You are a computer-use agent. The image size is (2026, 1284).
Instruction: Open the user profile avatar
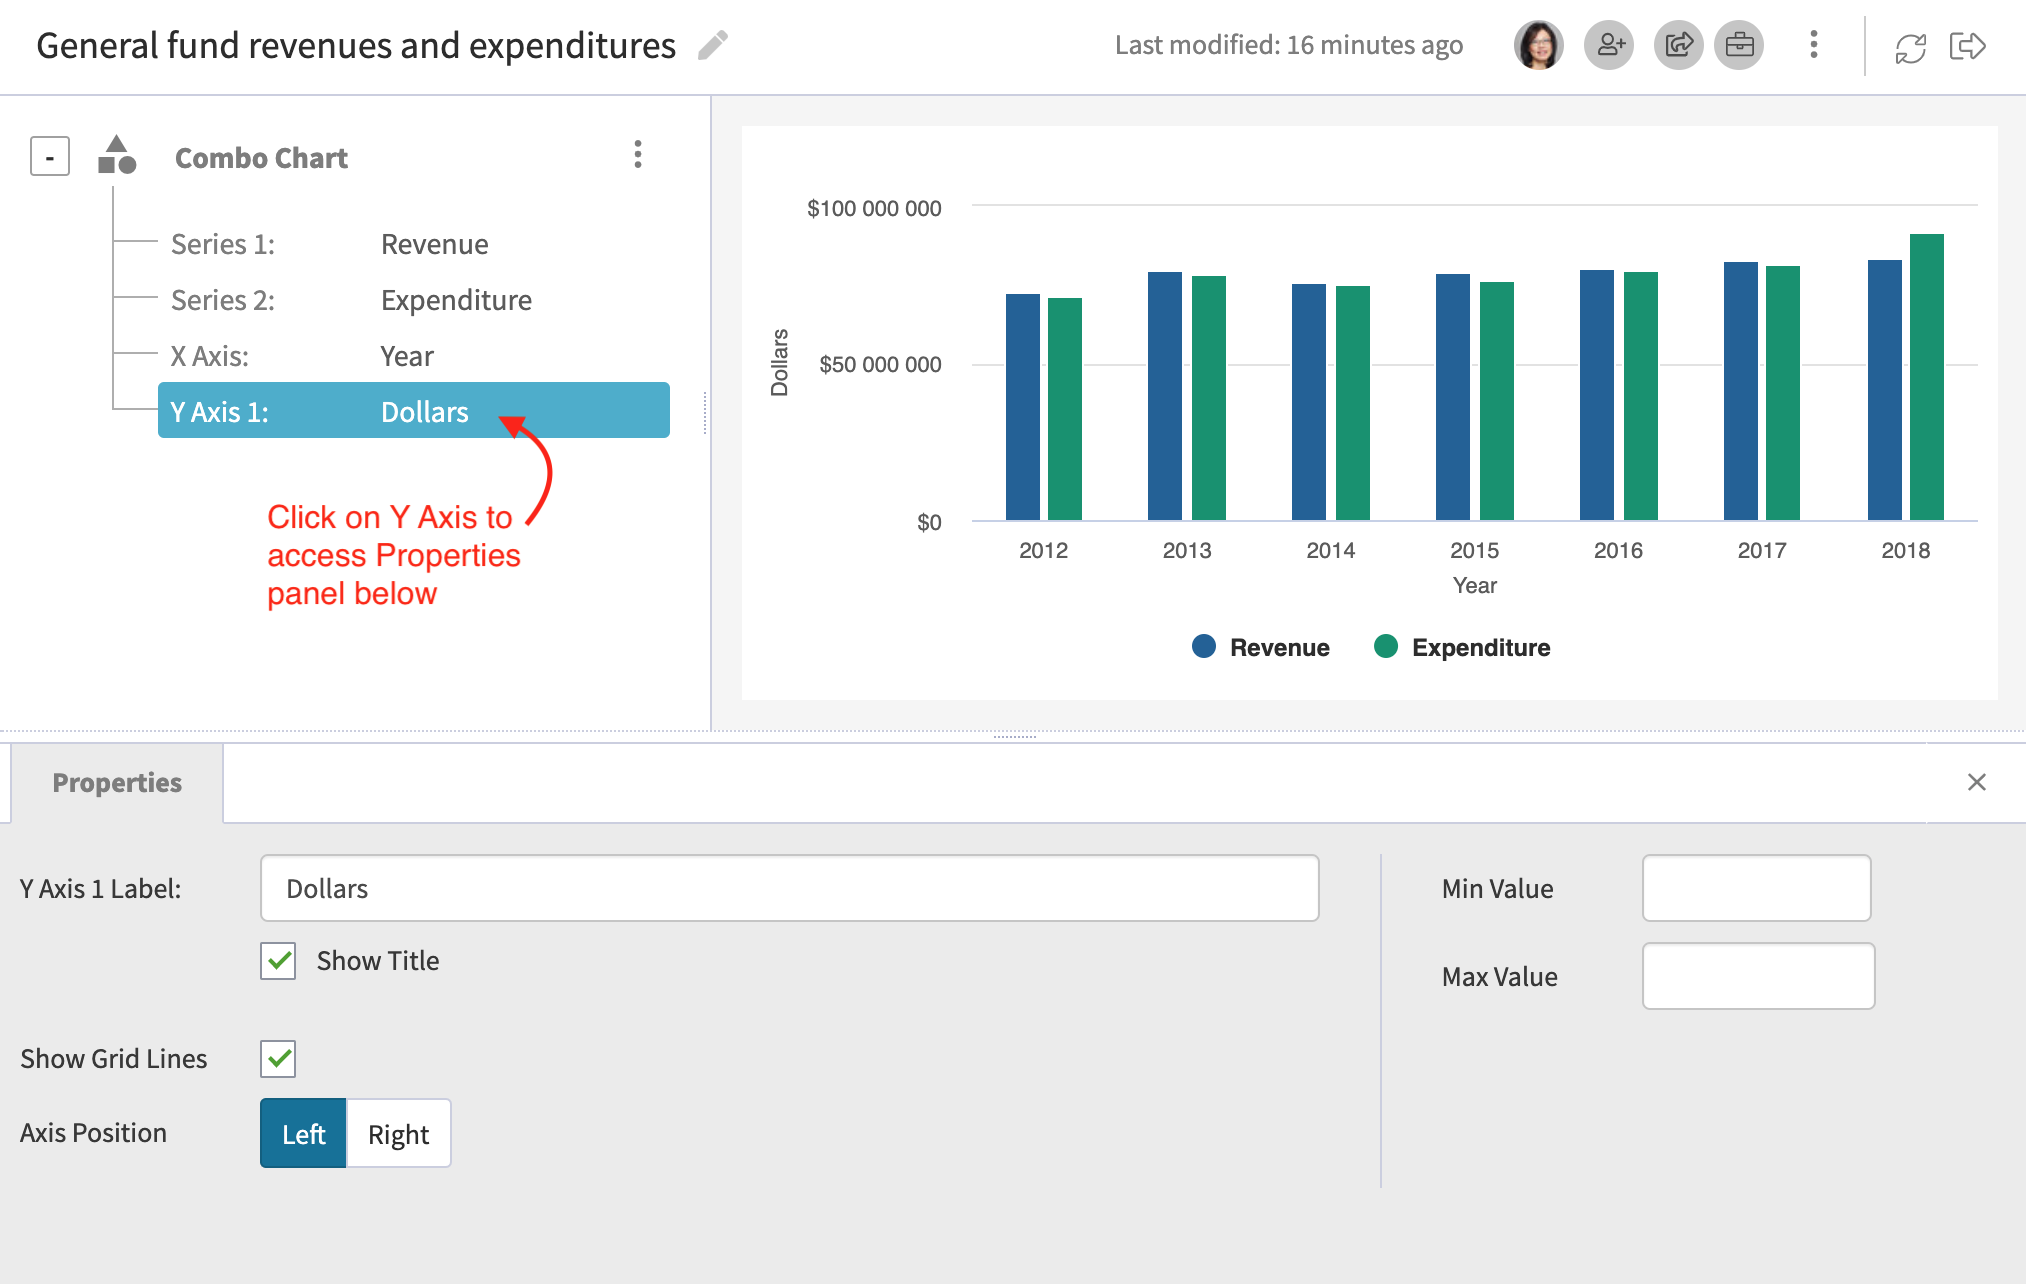click(x=1539, y=45)
